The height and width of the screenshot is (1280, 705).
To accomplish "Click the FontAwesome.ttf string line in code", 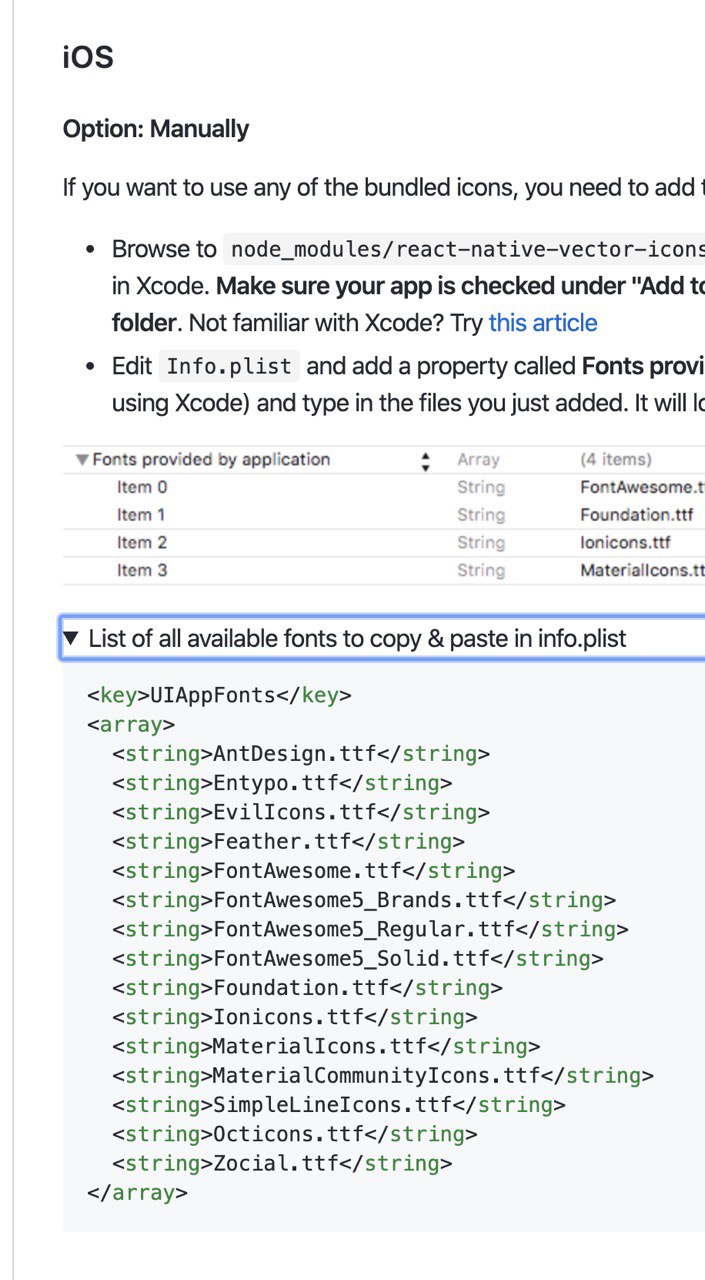I will (314, 870).
